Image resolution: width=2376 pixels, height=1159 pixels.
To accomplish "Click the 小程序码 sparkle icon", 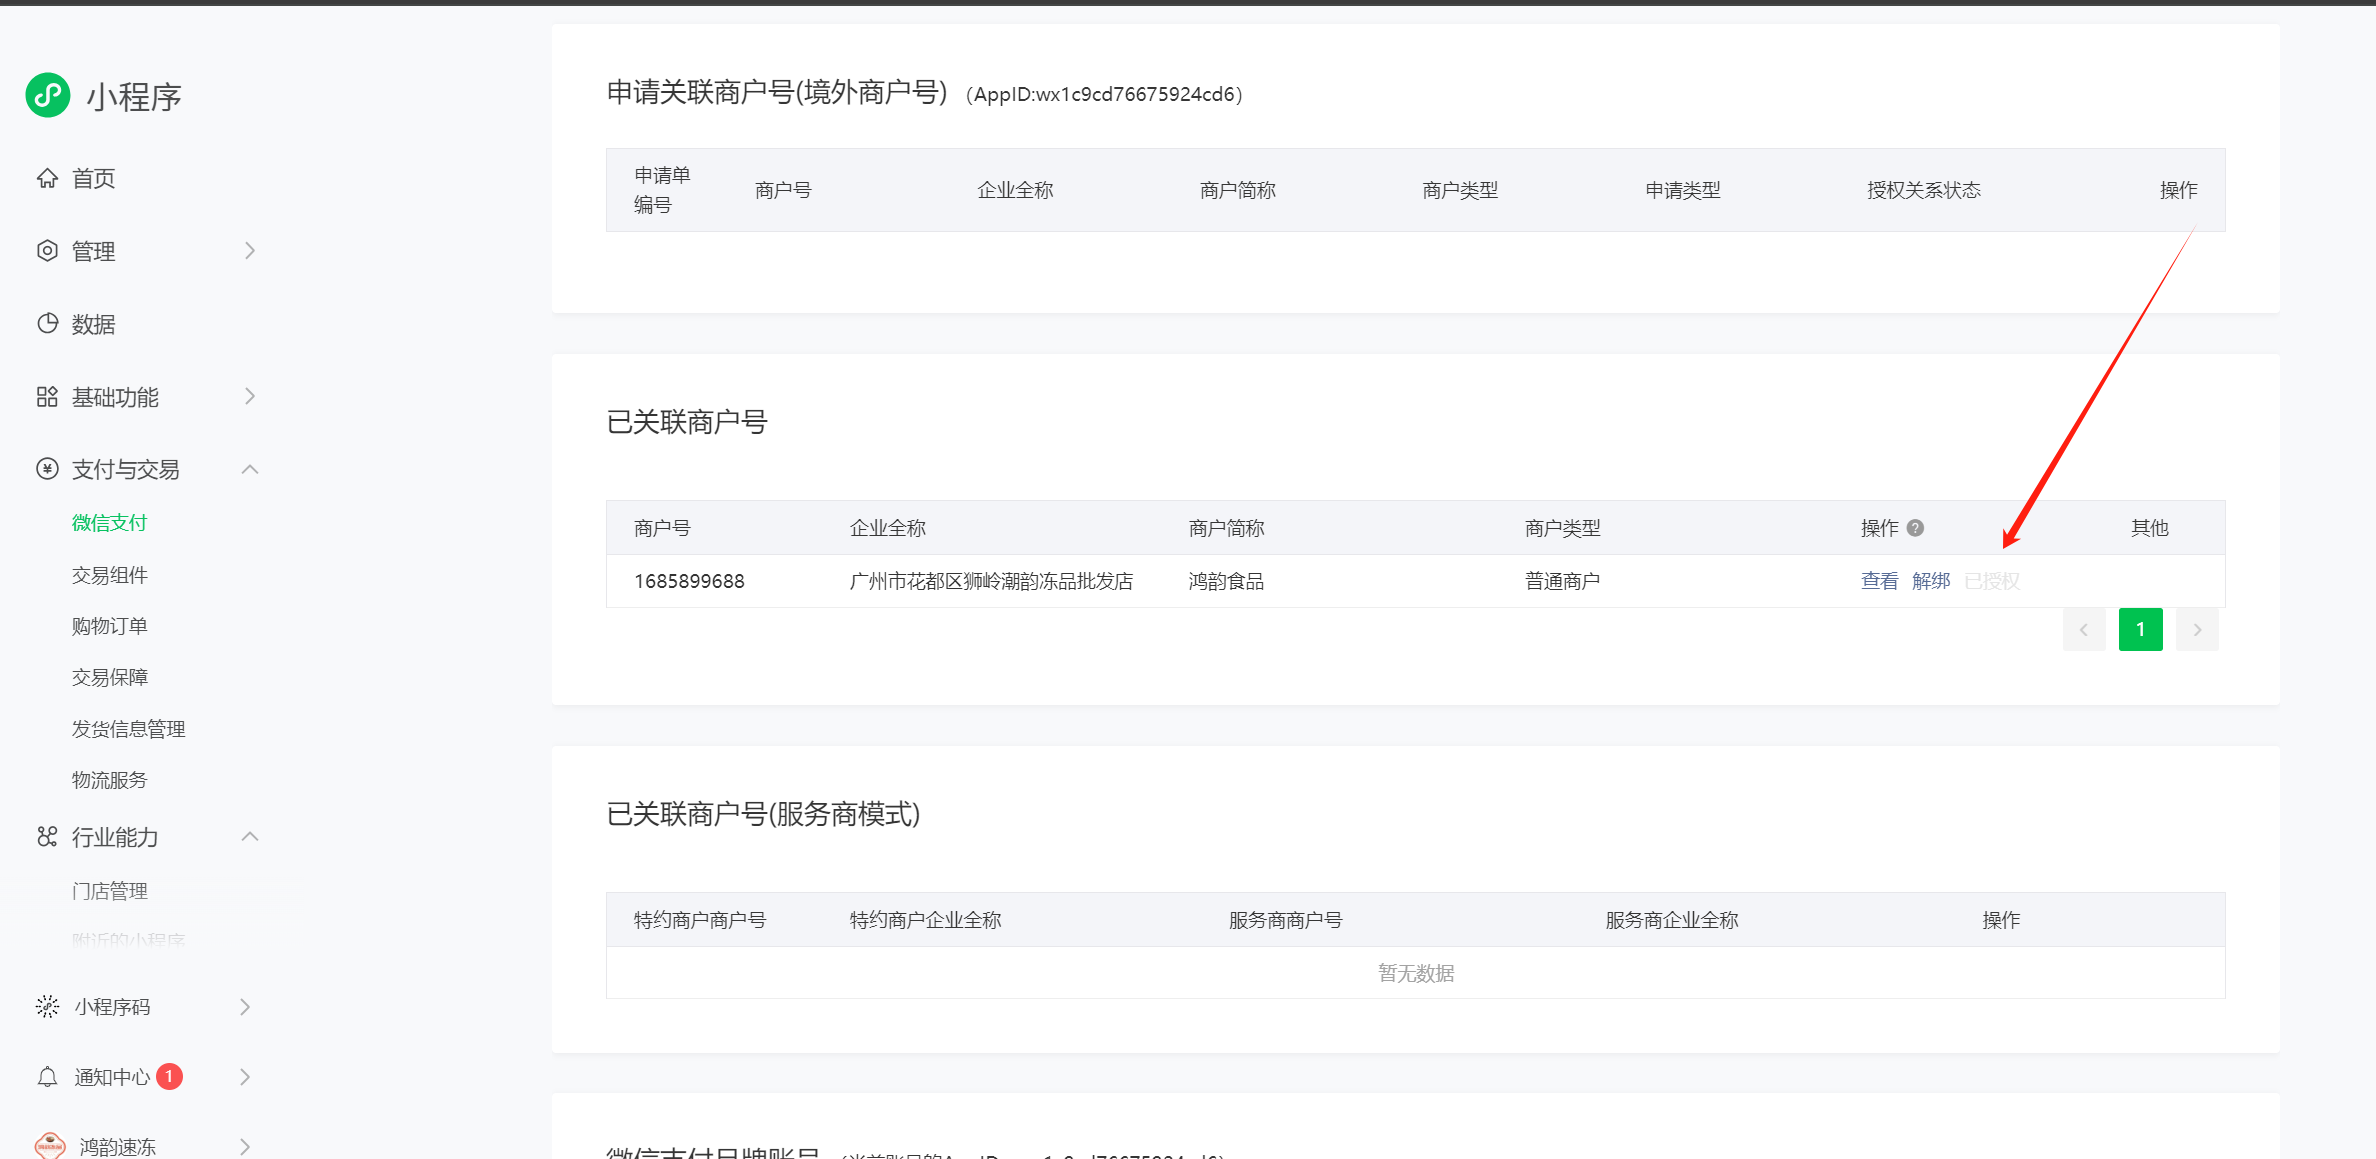I will pos(47,1007).
